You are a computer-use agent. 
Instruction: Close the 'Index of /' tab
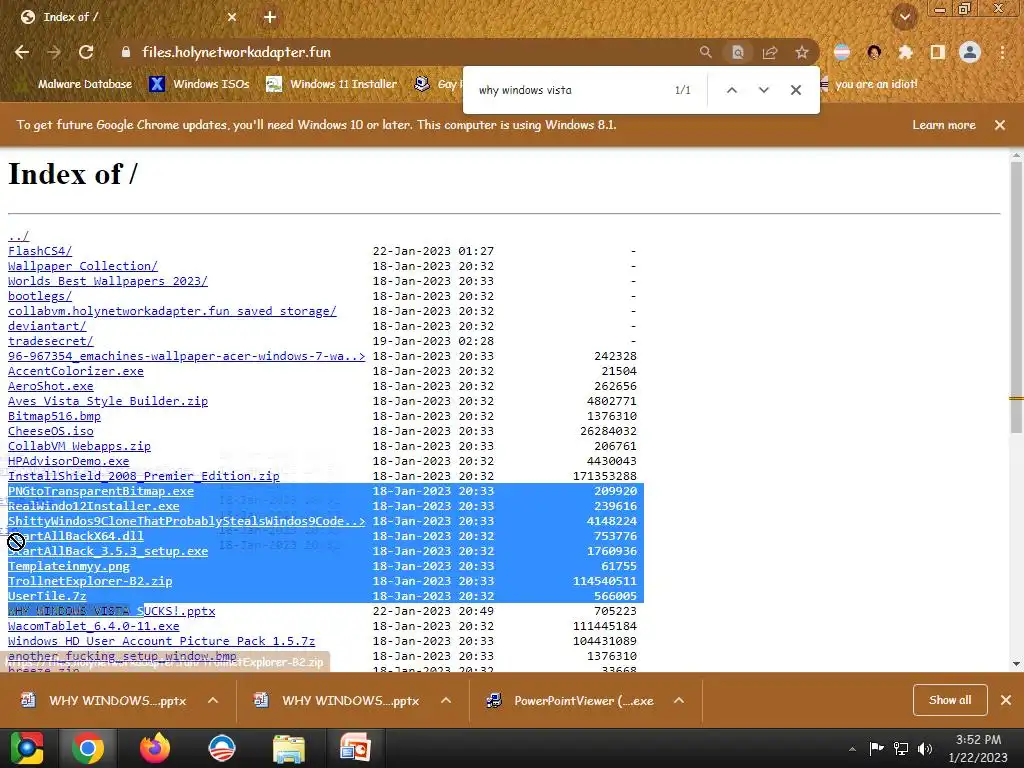point(232,17)
